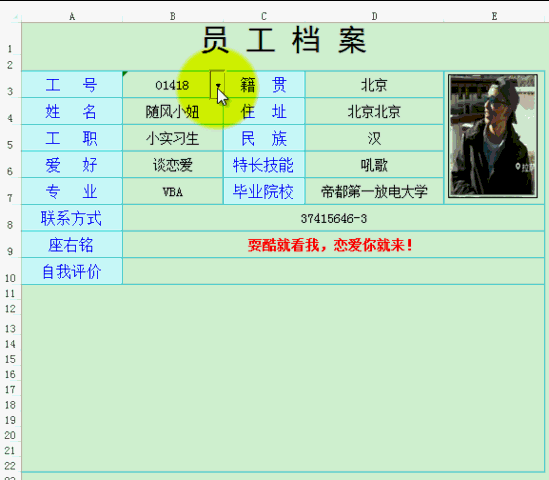This screenshot has width=549, height=480.
Task: Select cell with number 37415646-3
Action: 334,218
